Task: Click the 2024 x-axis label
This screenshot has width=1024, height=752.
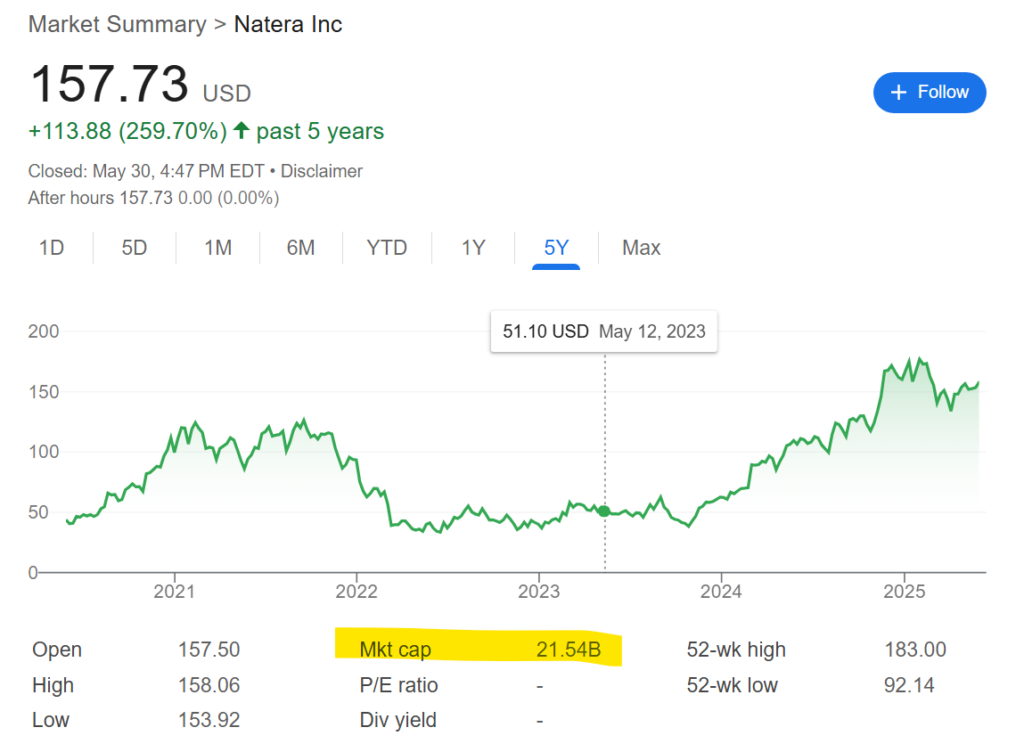Action: tap(721, 591)
